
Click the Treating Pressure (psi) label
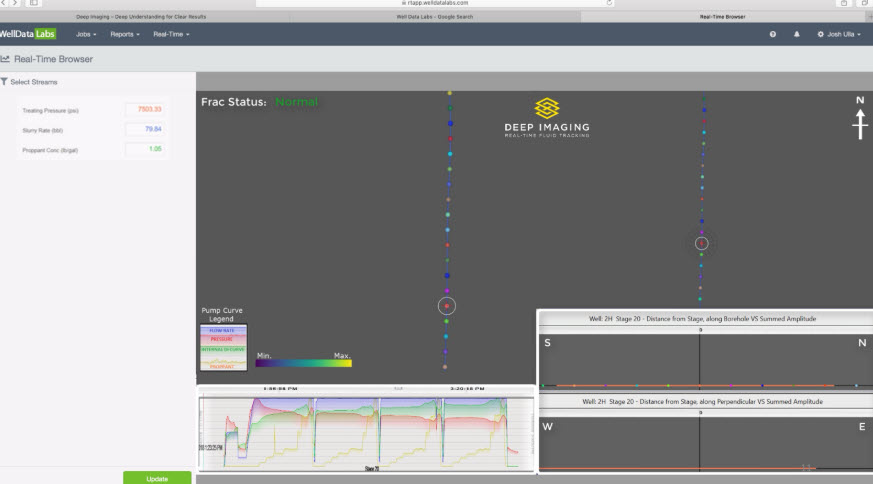pyautogui.click(x=50, y=111)
